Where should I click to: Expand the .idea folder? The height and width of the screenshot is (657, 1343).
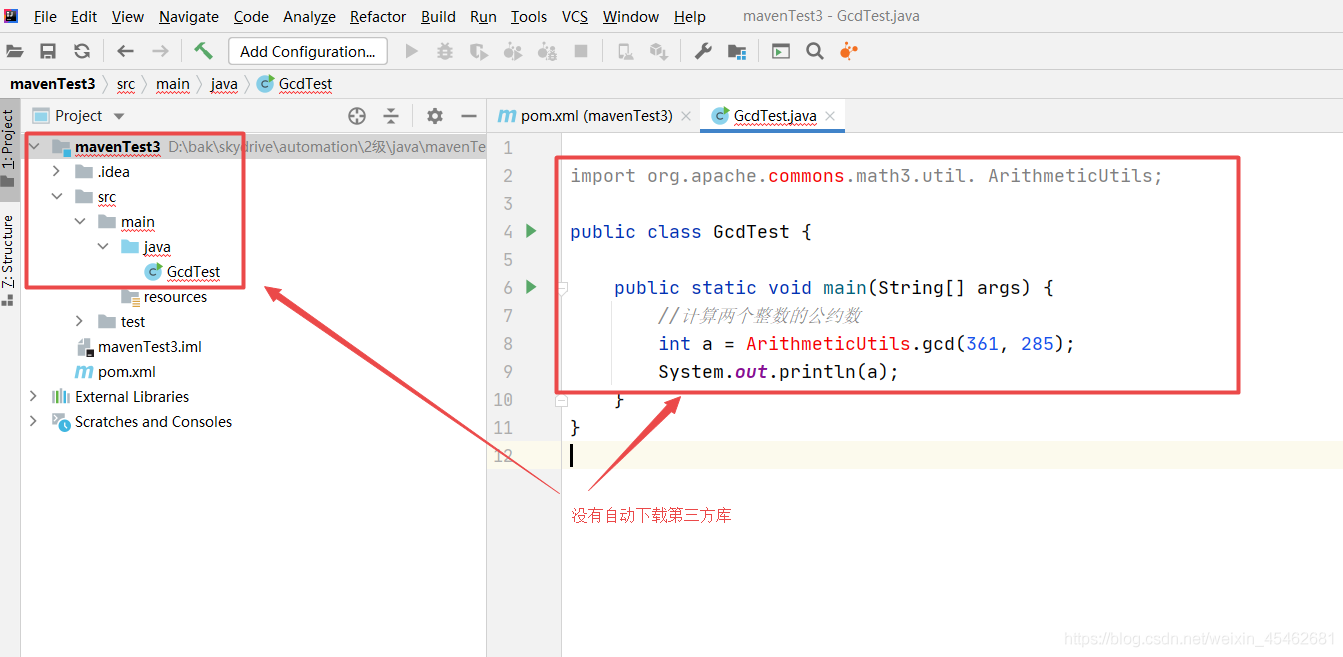57,172
